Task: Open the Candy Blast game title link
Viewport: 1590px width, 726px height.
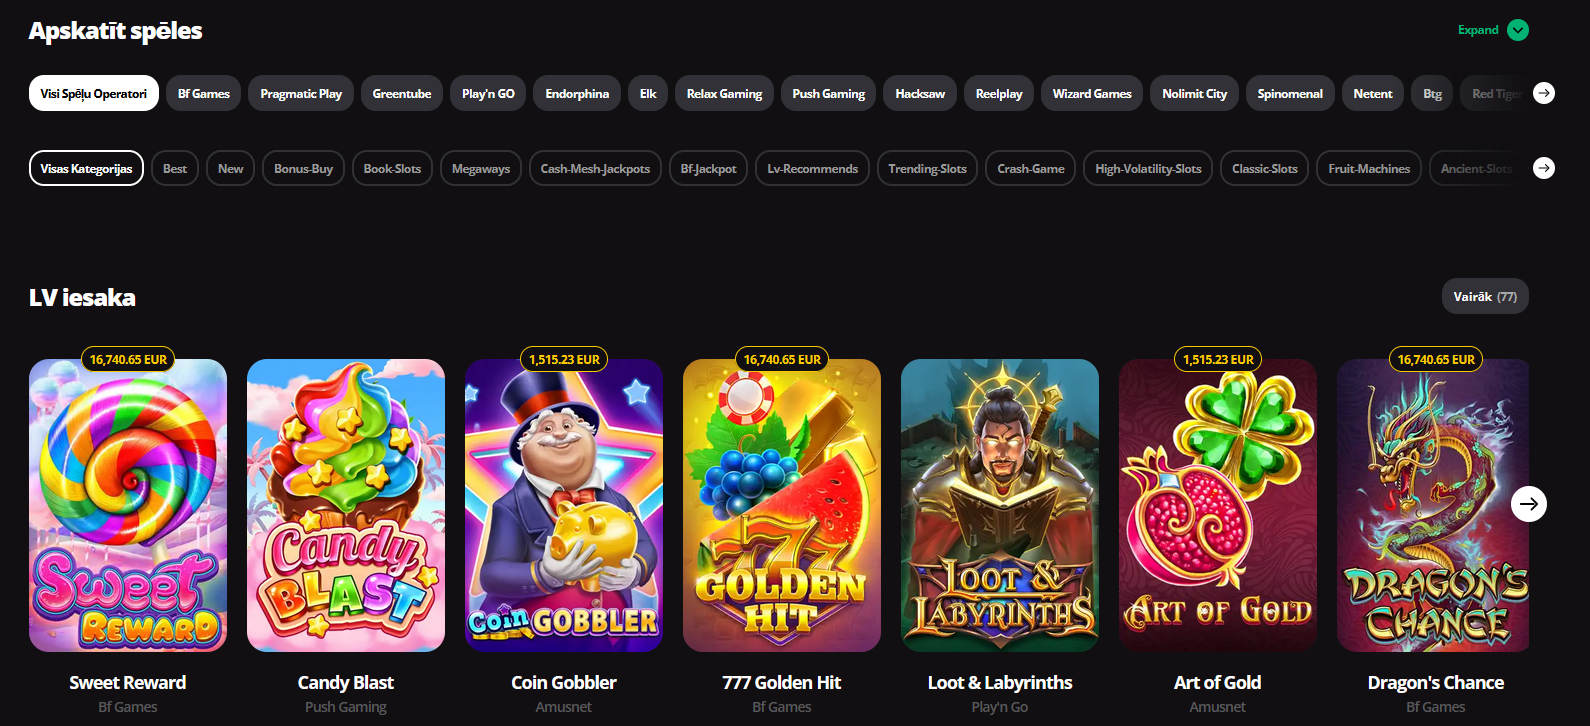Action: 346,682
